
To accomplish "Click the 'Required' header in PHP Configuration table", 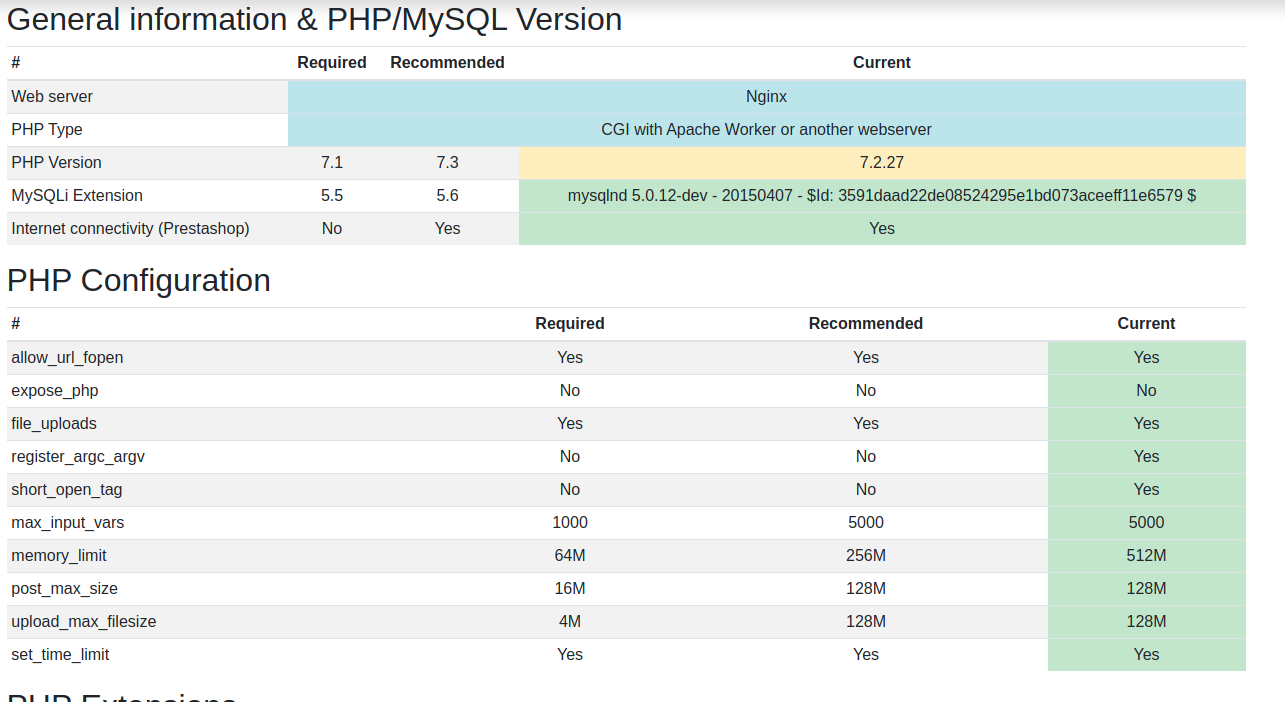I will [x=570, y=324].
